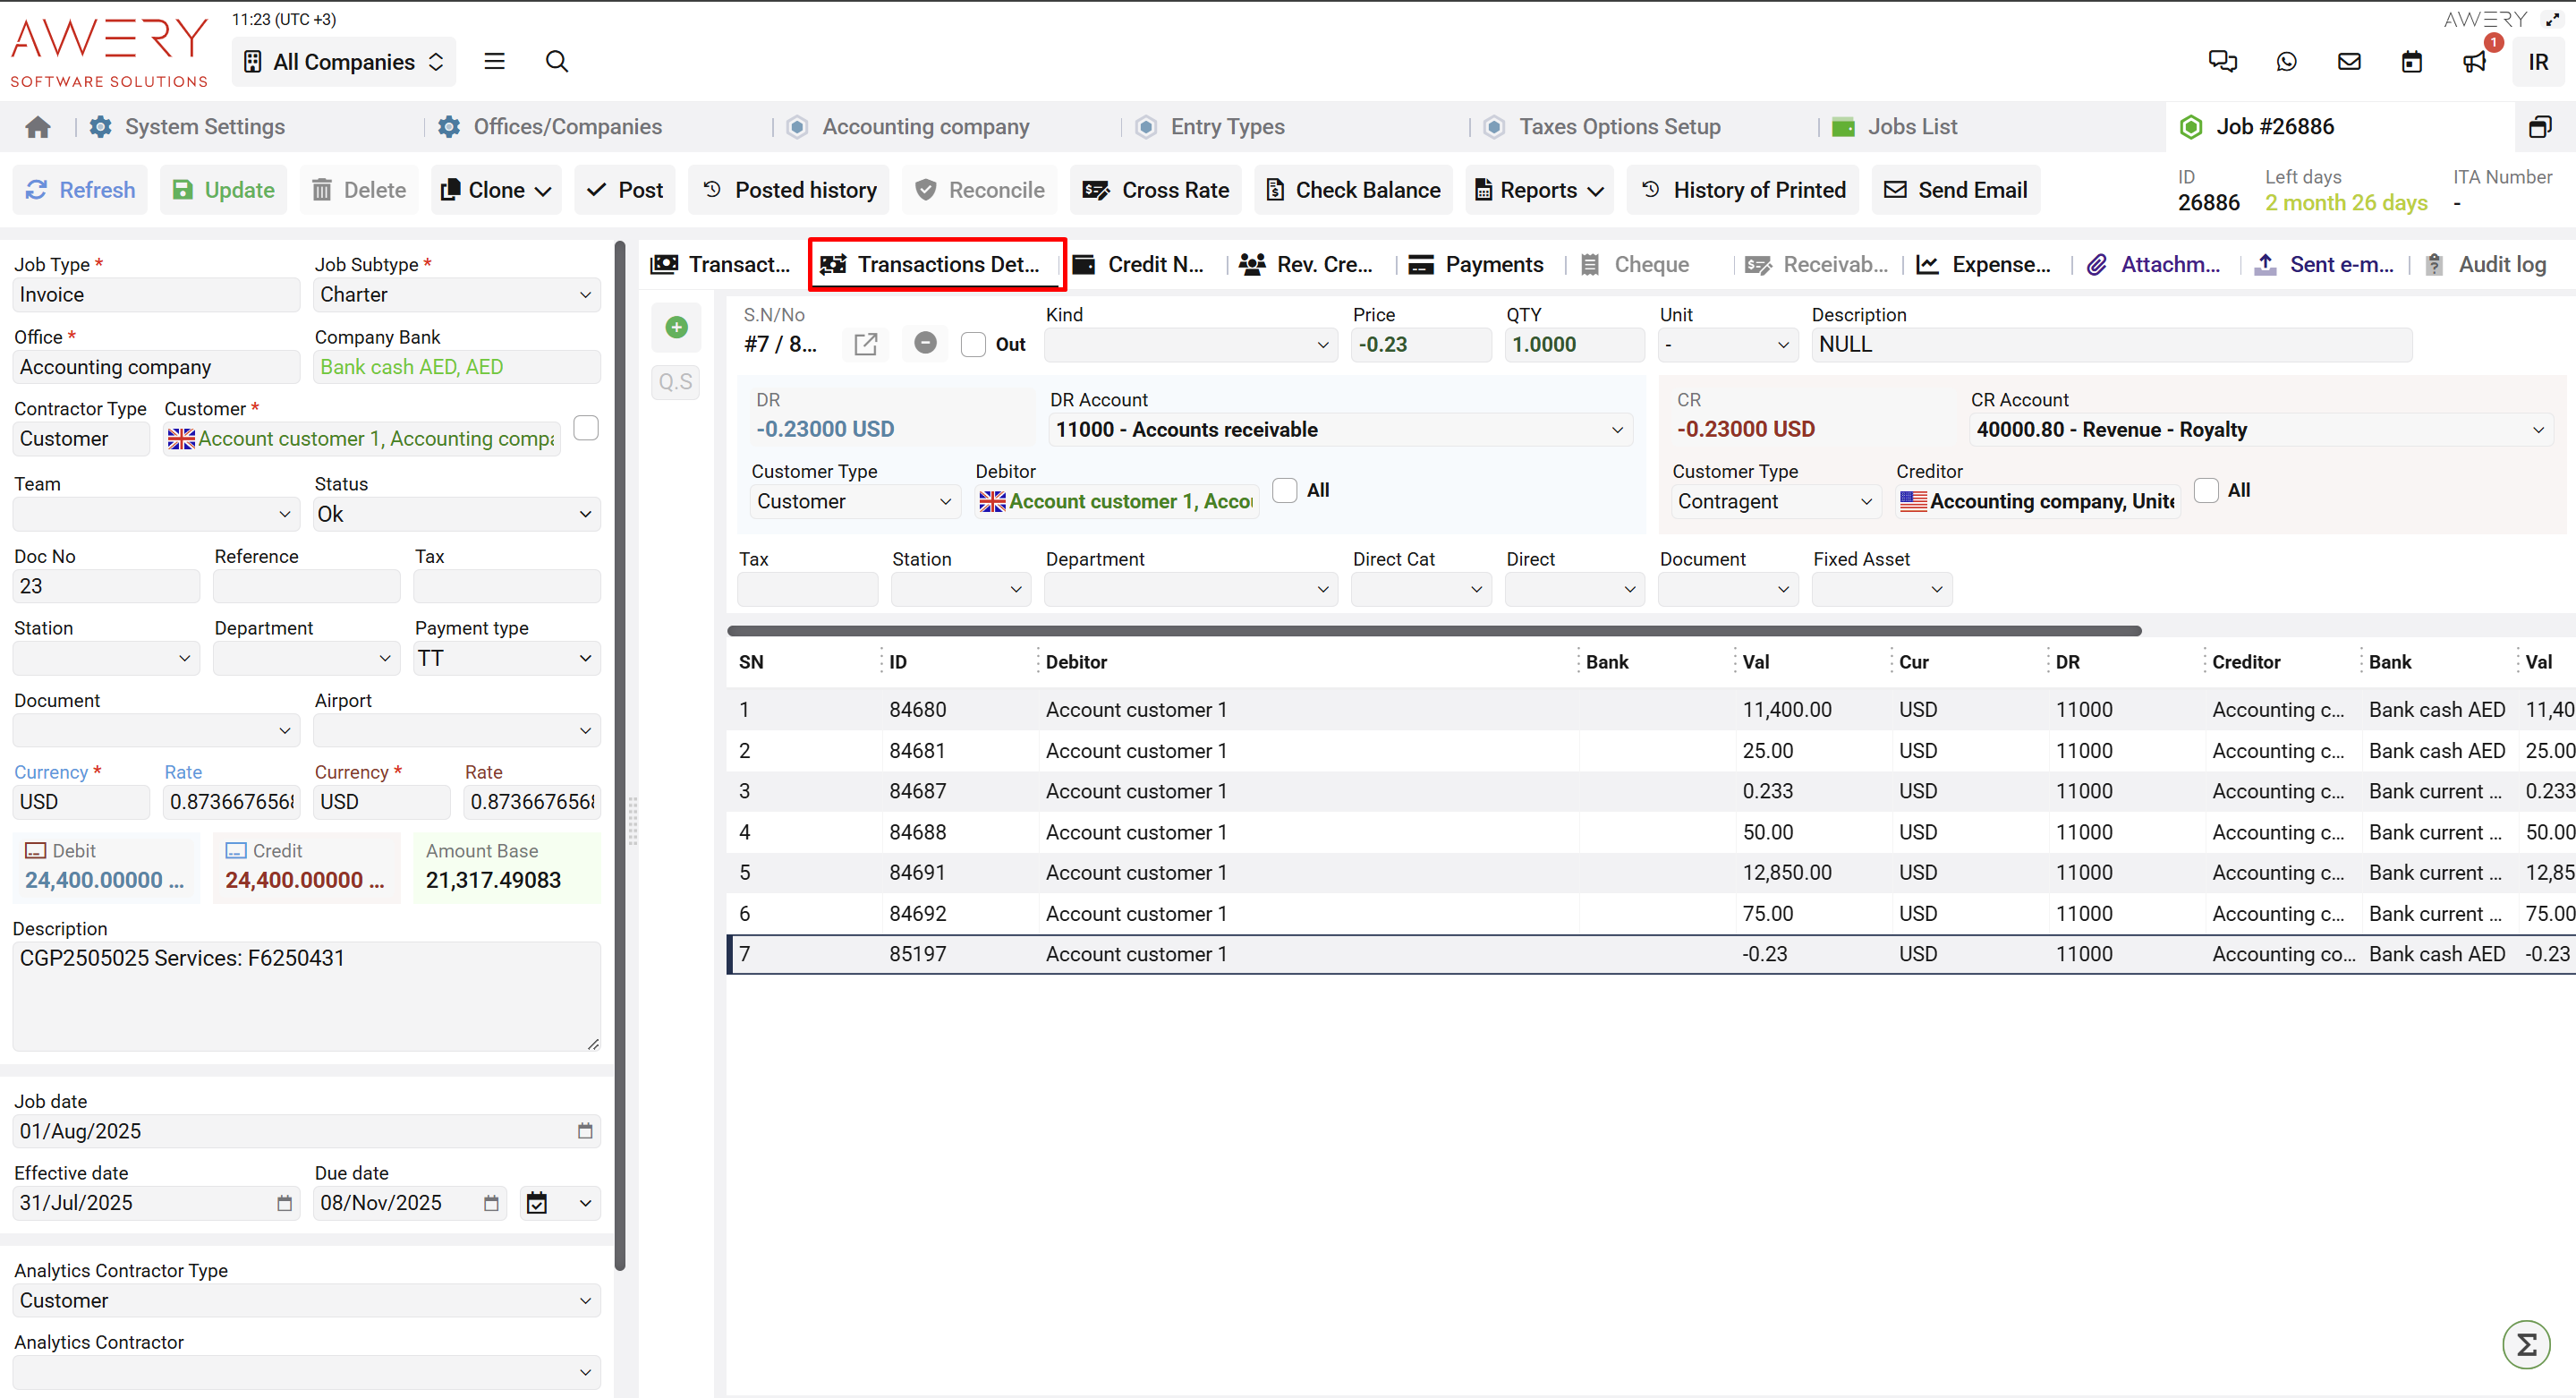Click the vertical panel splitter handle
The height and width of the screenshot is (1398, 2576).
(x=633, y=820)
